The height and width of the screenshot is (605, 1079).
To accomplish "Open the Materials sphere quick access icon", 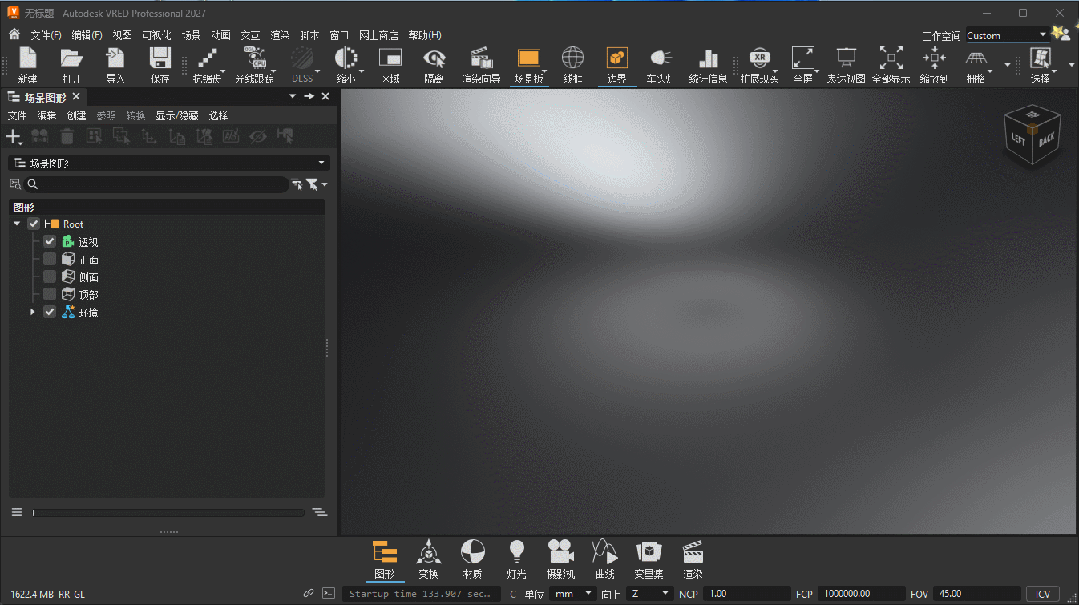I will pyautogui.click(x=472, y=552).
